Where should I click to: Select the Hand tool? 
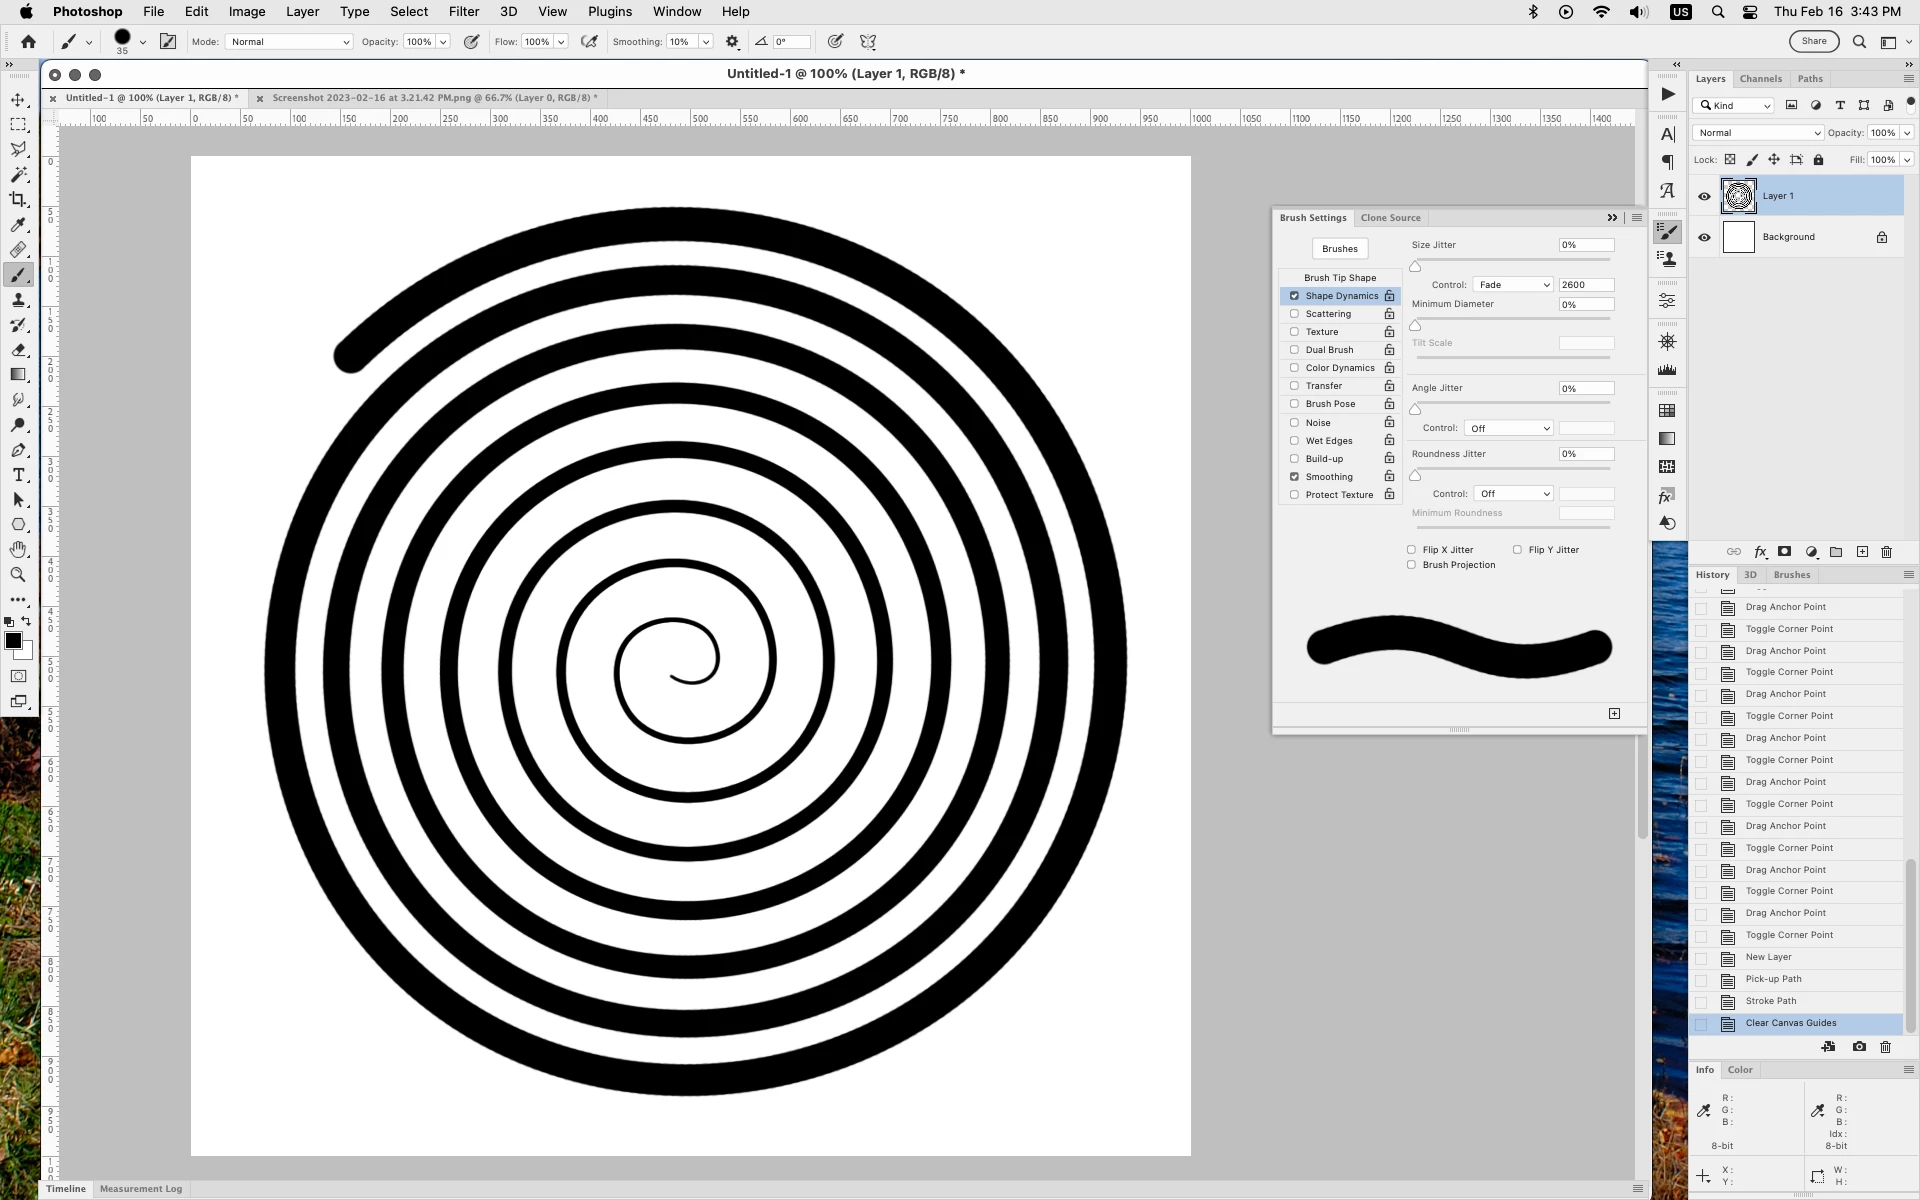click(18, 550)
